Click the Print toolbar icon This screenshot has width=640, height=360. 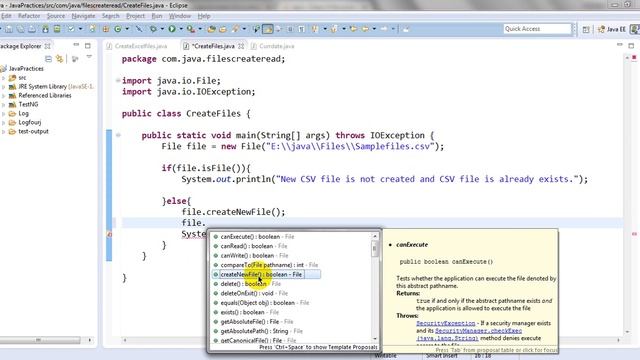[32, 29]
